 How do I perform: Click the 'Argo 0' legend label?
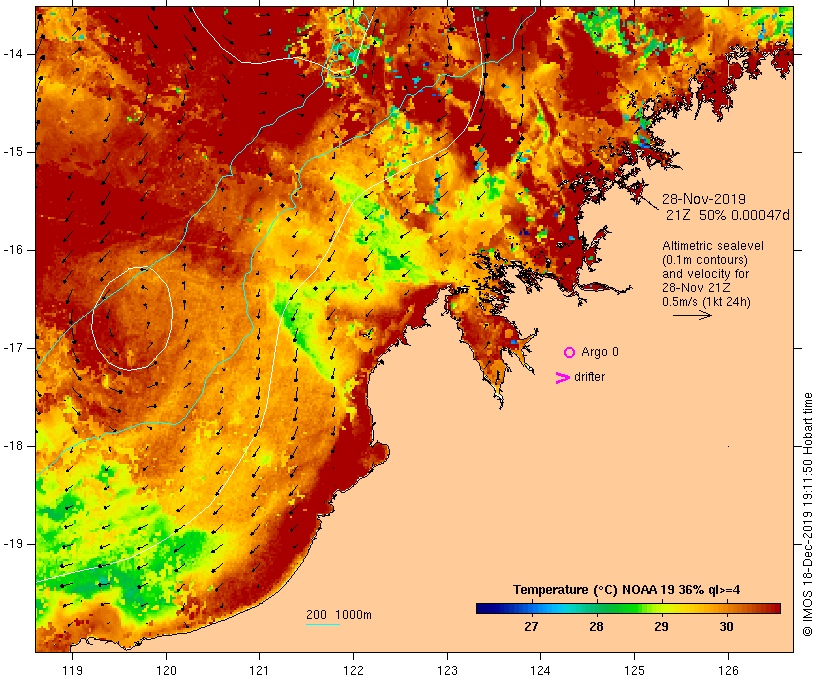tap(600, 352)
